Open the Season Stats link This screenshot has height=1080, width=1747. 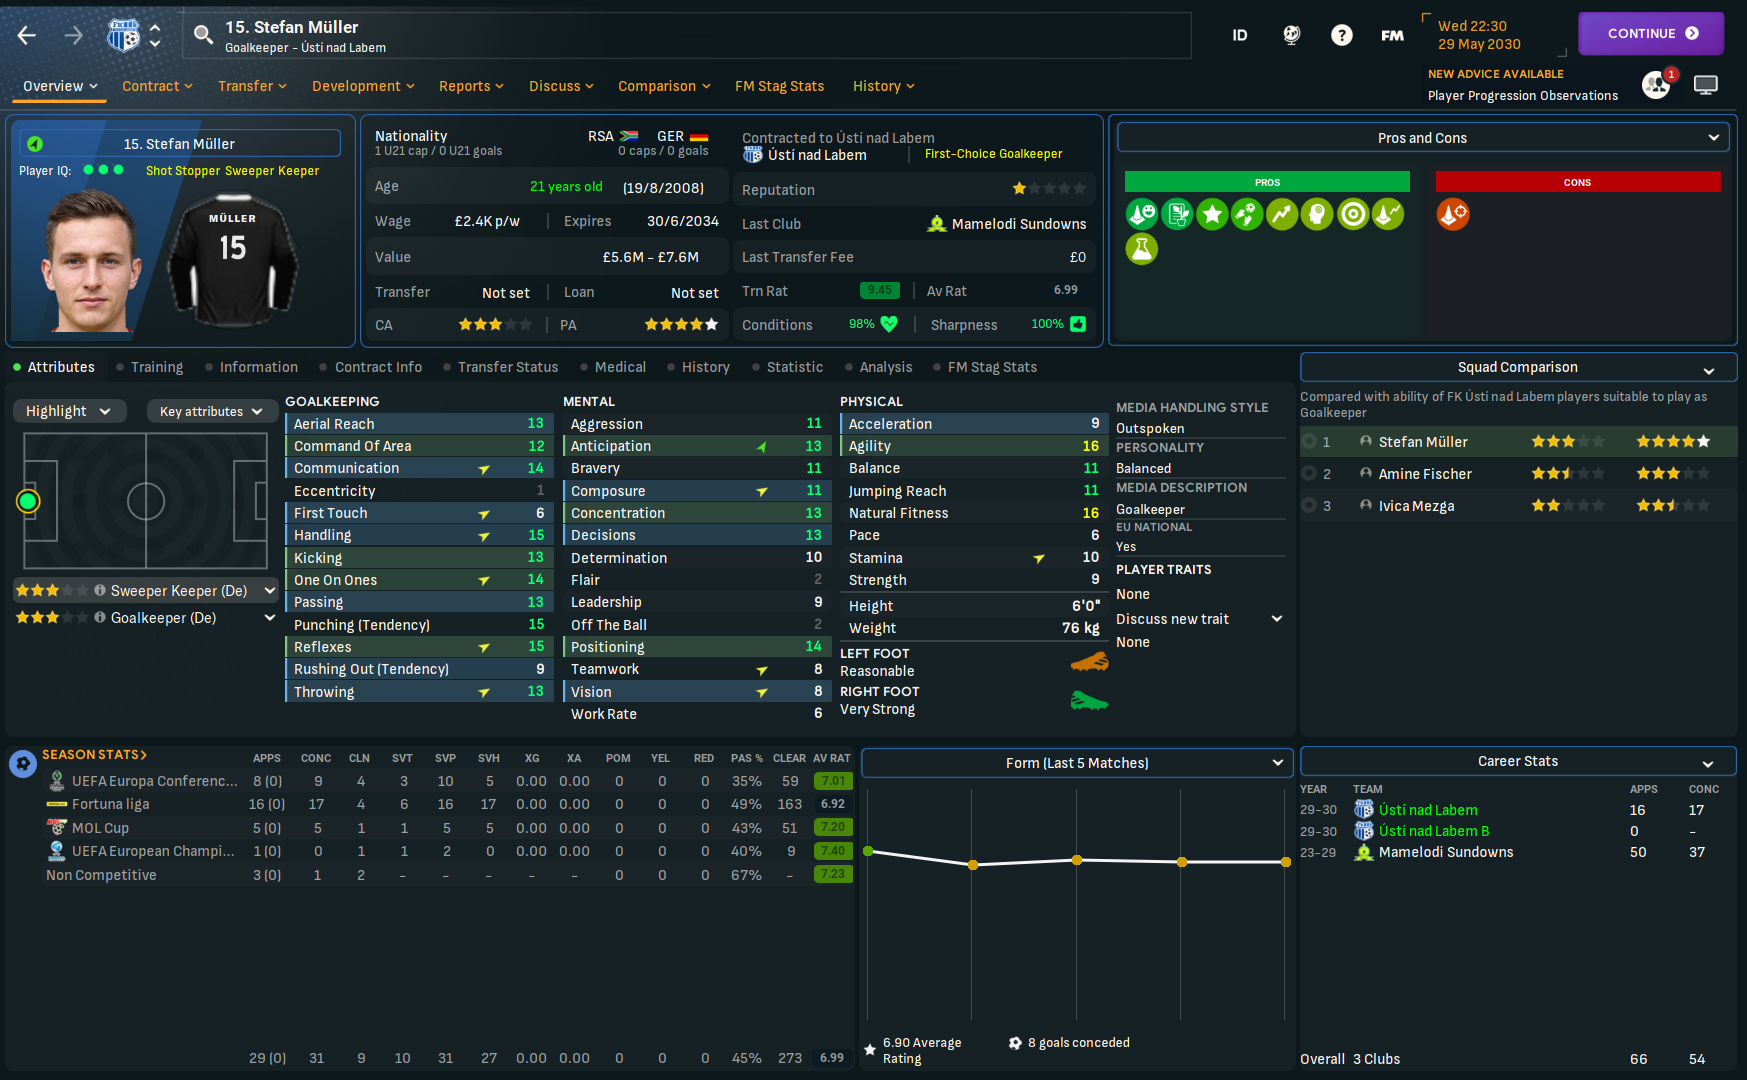pos(94,755)
